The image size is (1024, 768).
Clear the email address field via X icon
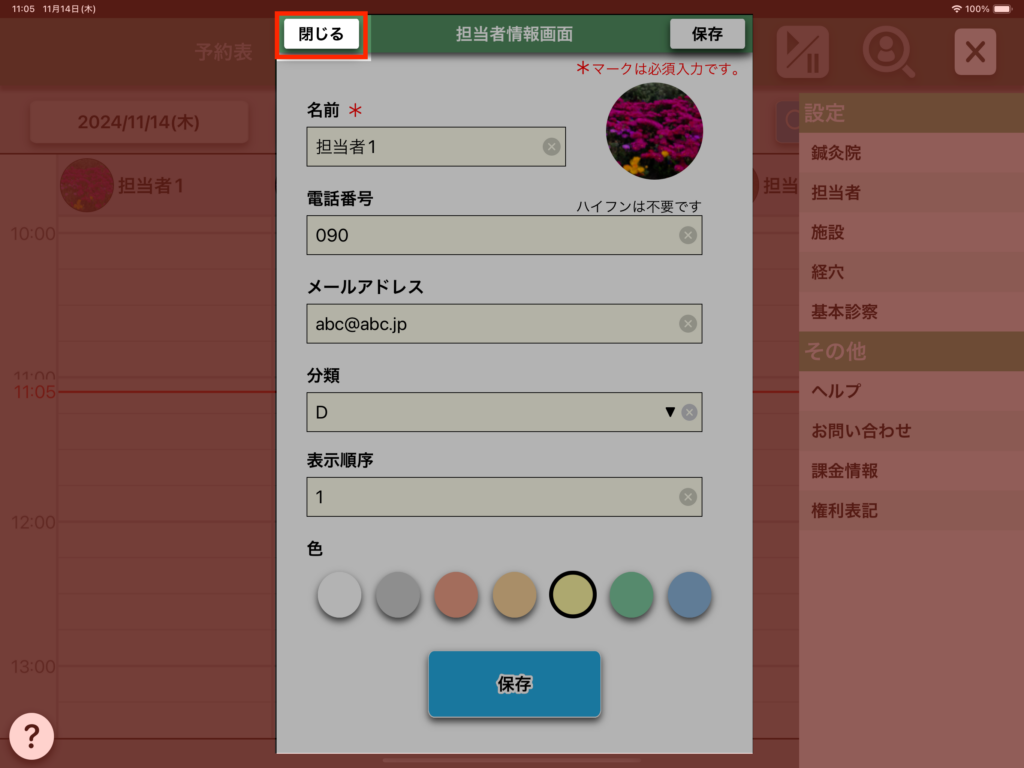(688, 324)
